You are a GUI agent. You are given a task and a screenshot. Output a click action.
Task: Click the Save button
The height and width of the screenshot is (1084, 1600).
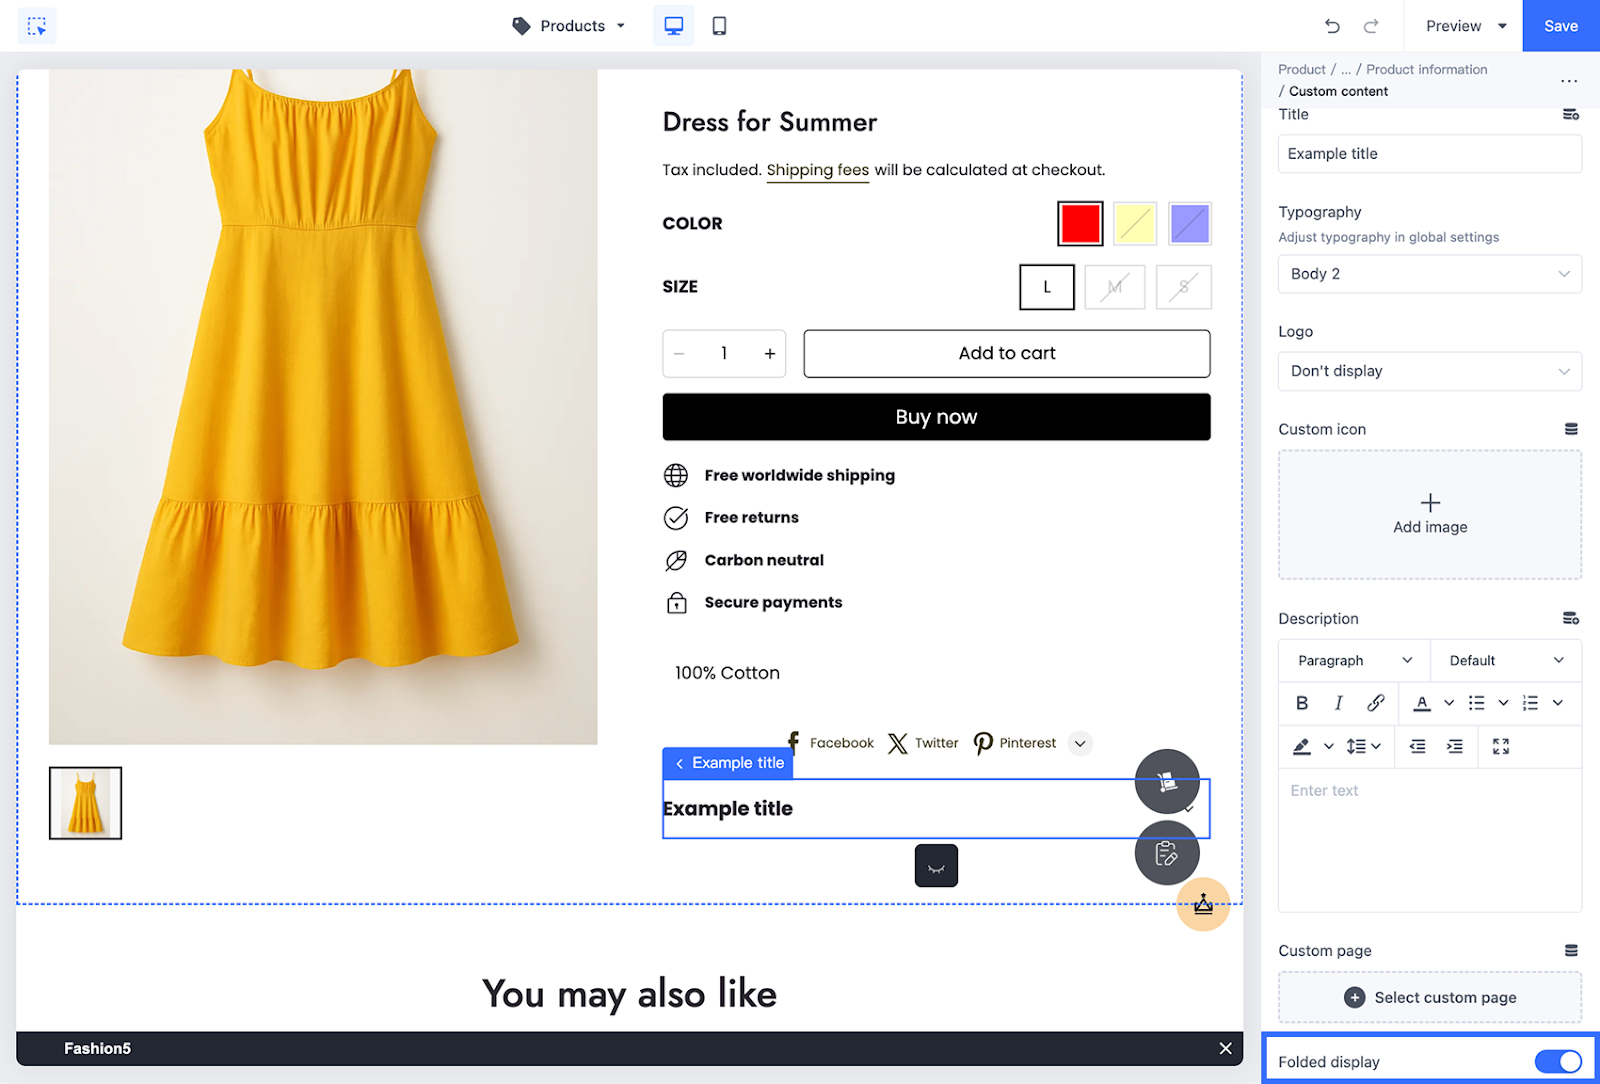pos(1560,26)
